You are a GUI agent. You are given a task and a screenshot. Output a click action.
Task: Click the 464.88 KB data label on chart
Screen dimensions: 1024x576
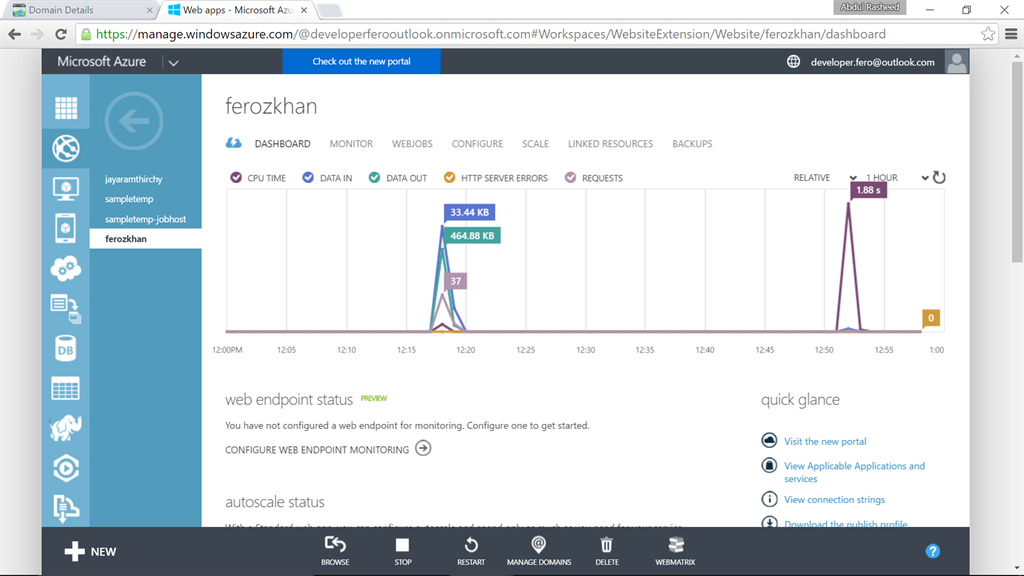click(472, 236)
